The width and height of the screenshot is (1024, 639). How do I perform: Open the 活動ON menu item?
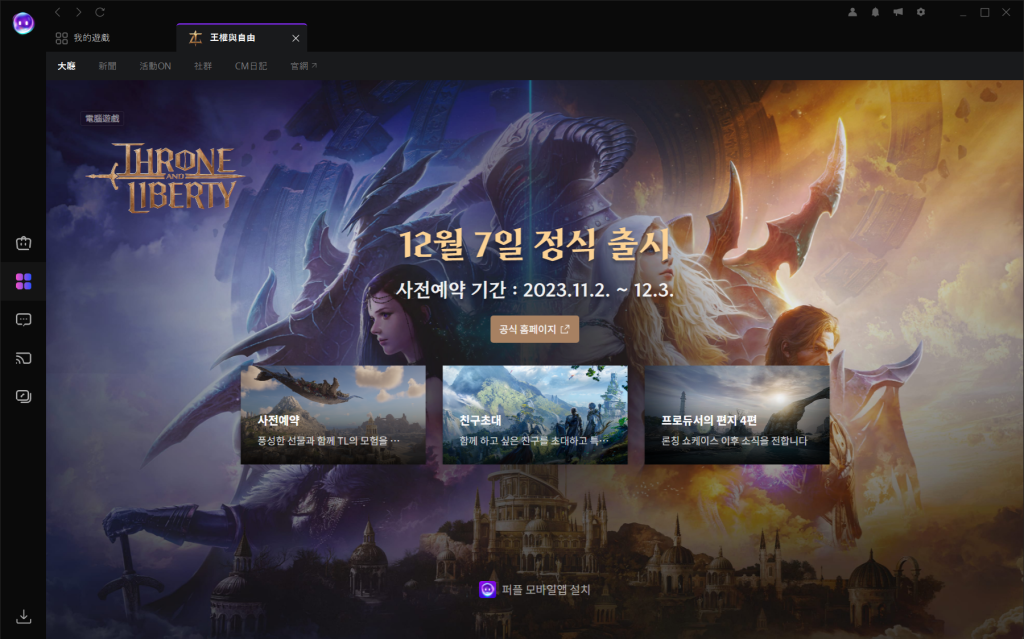click(155, 66)
